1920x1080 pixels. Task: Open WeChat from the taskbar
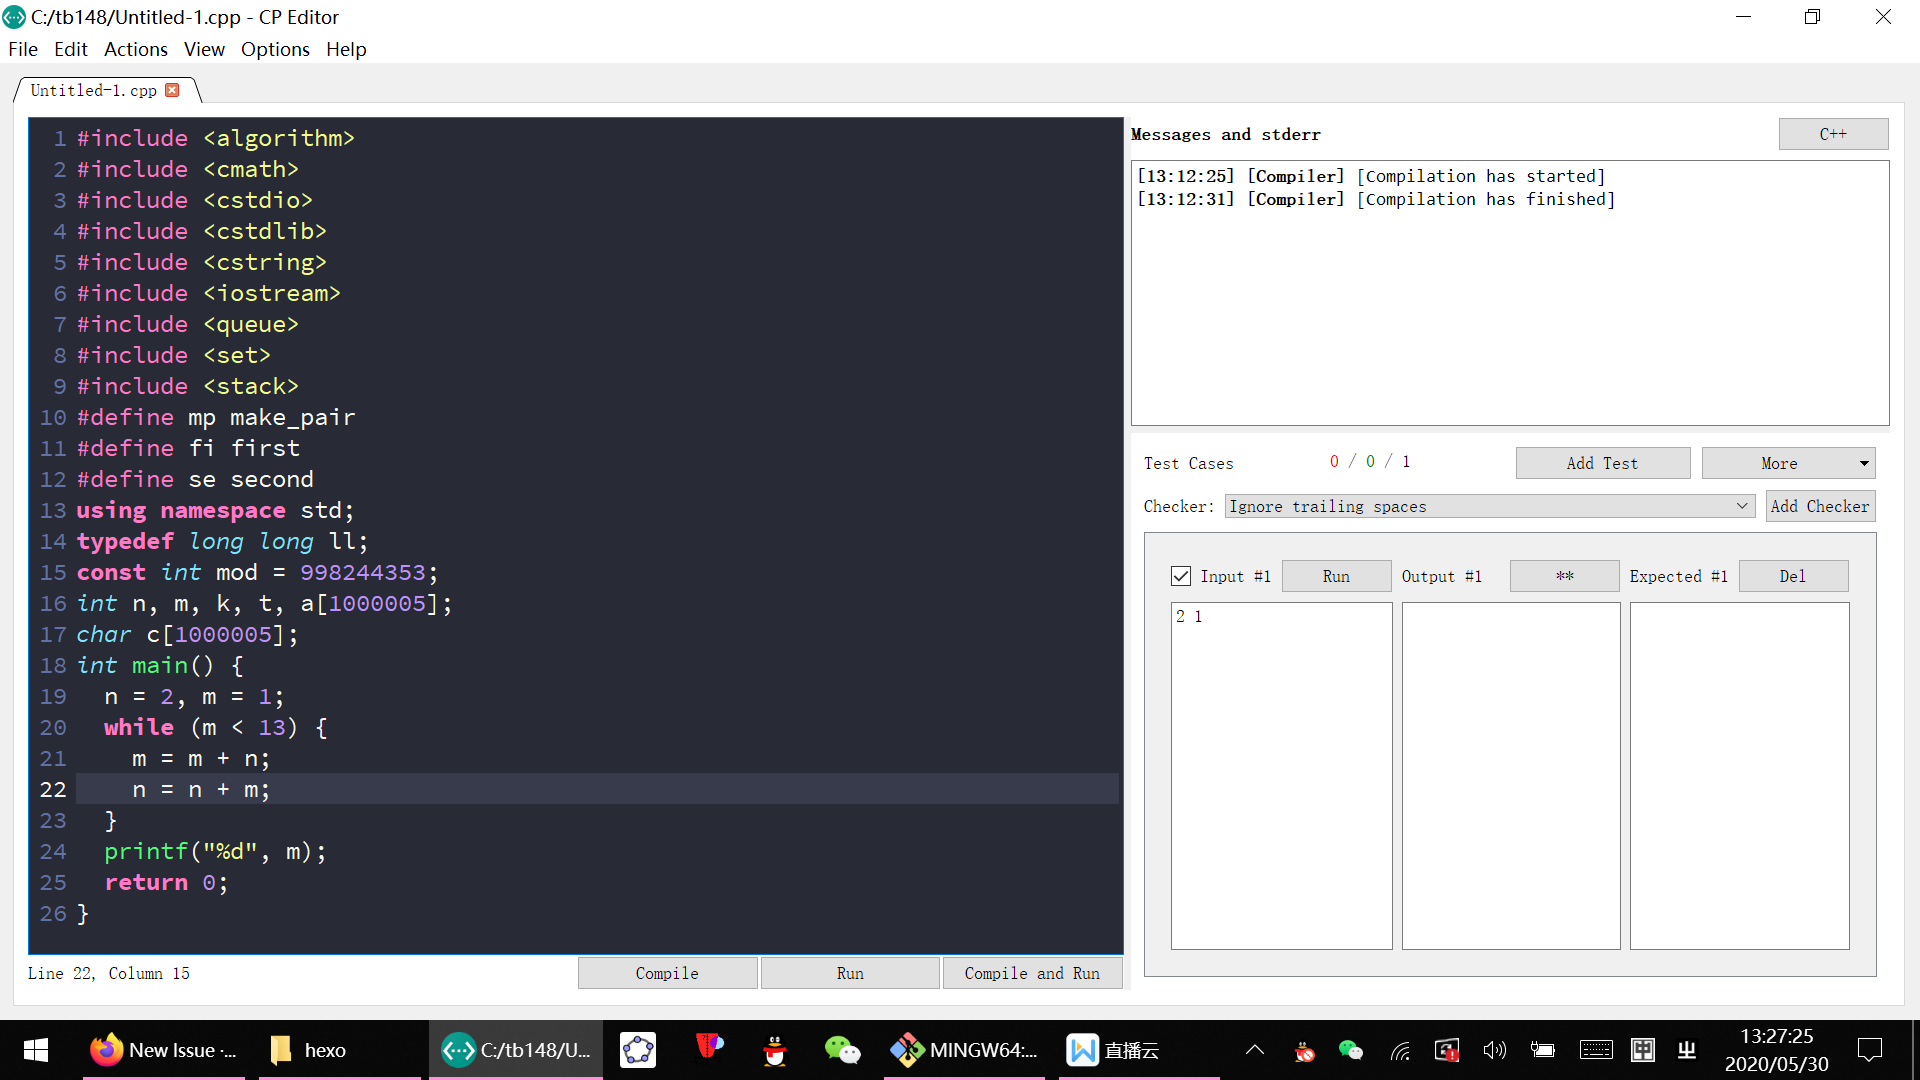point(842,1050)
